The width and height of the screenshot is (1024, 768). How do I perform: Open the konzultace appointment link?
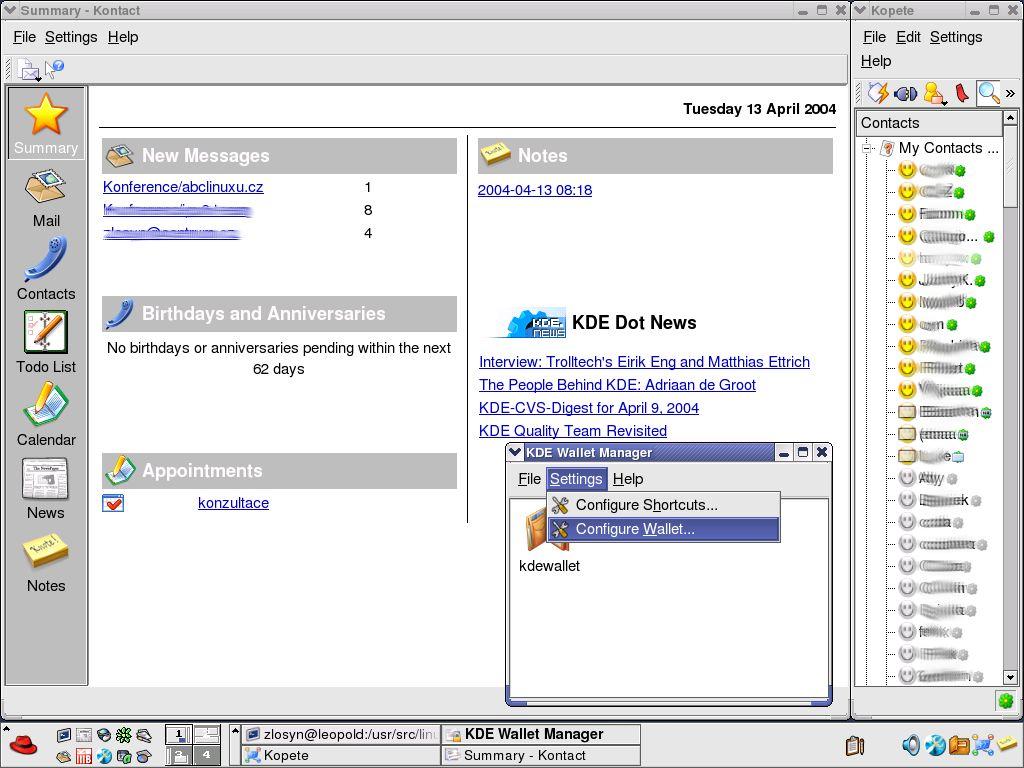click(233, 503)
